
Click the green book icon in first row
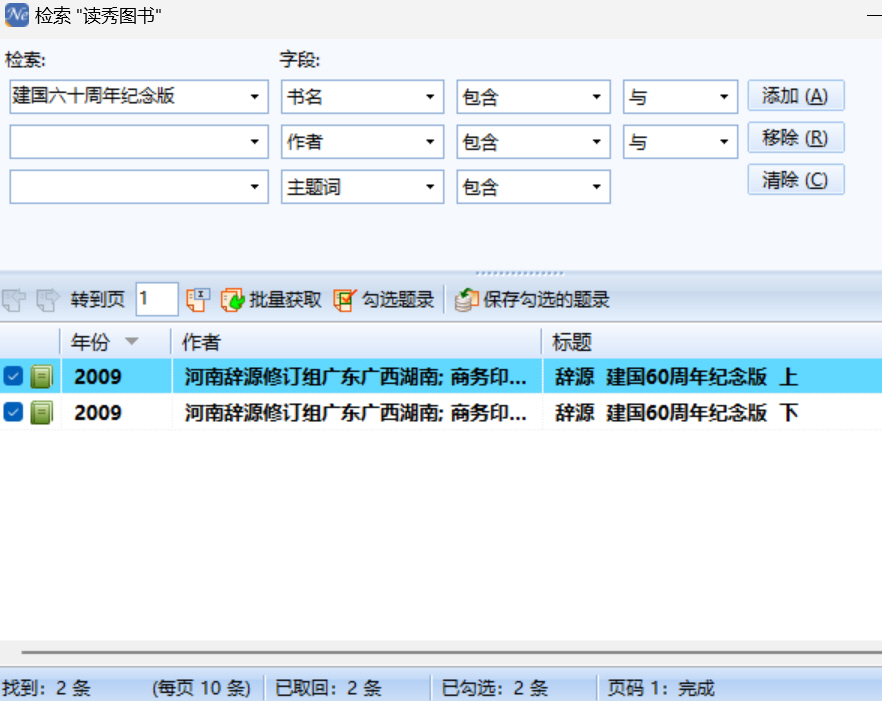(41, 377)
